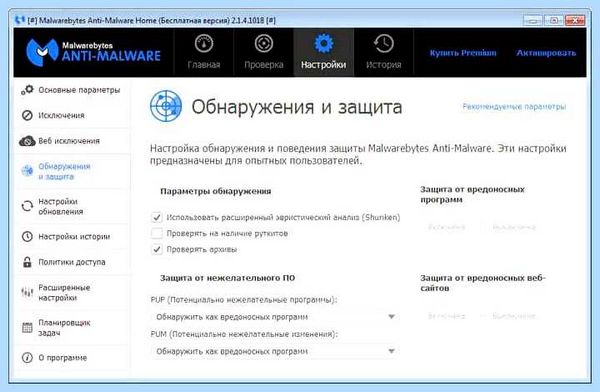This screenshot has height=392, width=600.
Task: Switch to the Настройки tab
Action: click(324, 52)
